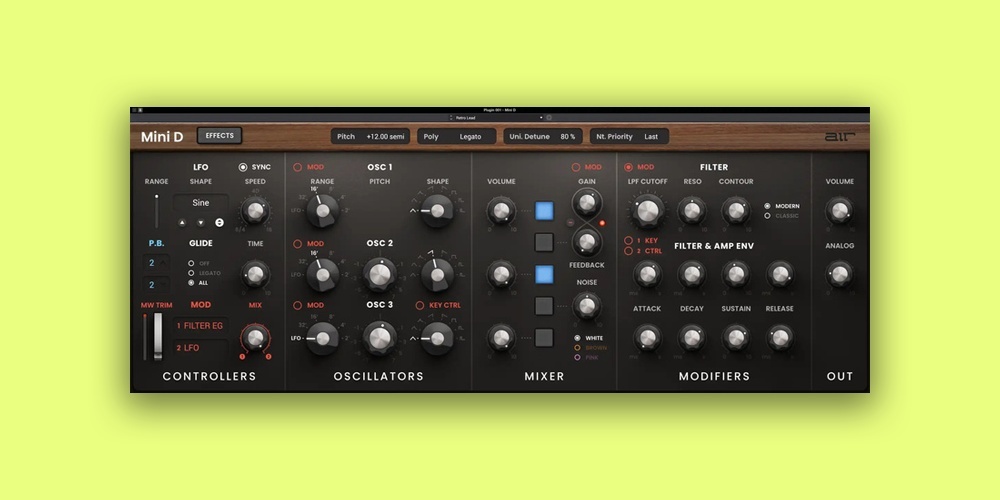
Task: Click the round minus icon between Gain and Feedback
Action: pyautogui.click(x=570, y=223)
